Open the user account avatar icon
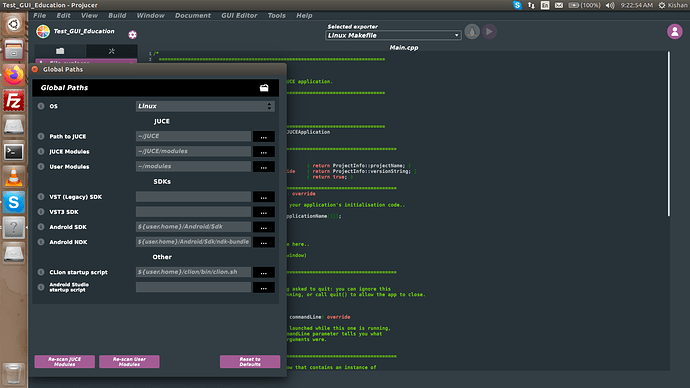 tap(675, 32)
